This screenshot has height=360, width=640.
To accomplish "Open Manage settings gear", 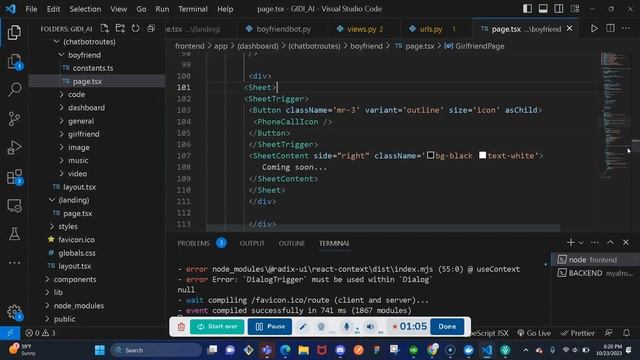I will (x=14, y=312).
